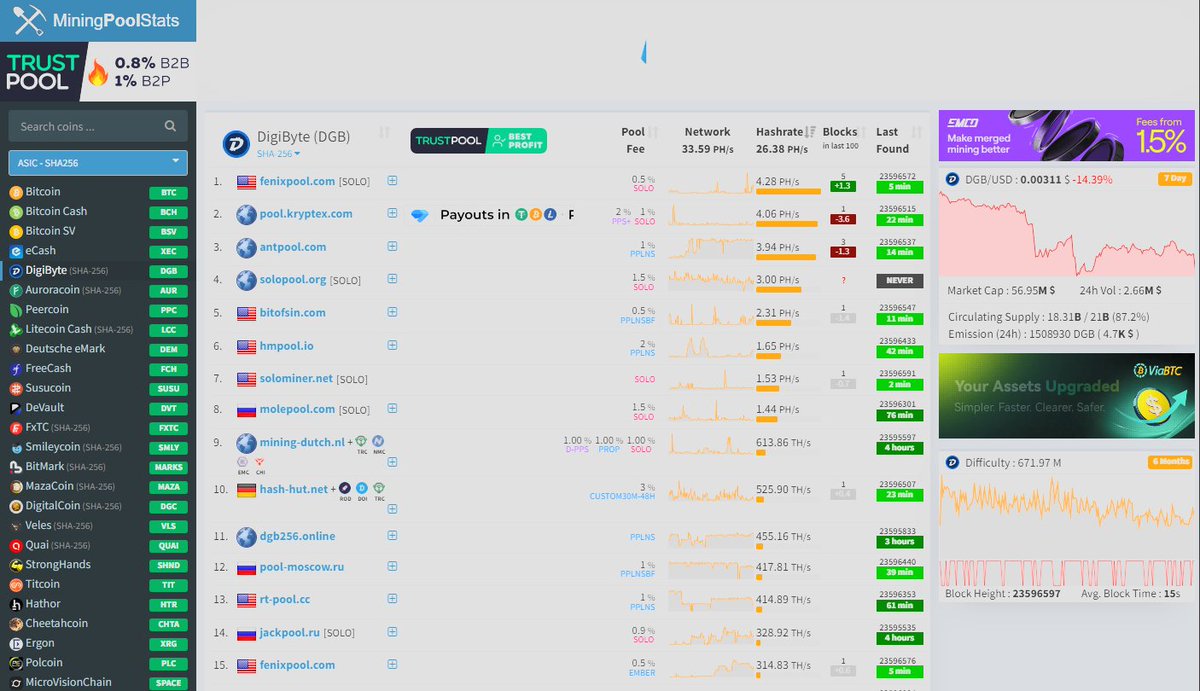This screenshot has height=691, width=1200.
Task: Sort by pool name arrows beside DigiByte
Action: [x=384, y=133]
